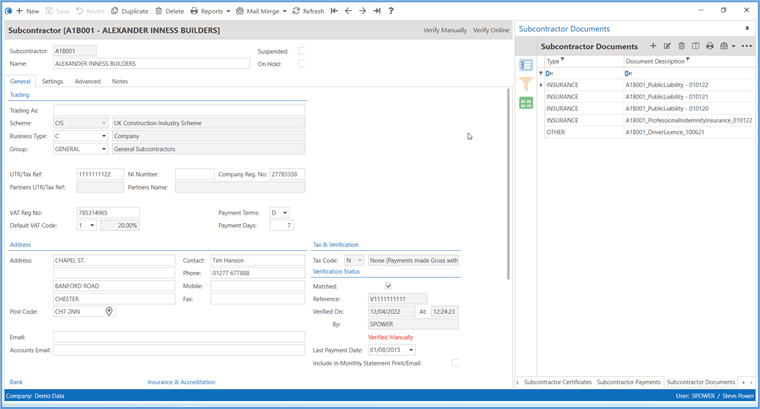Click the map pin next to Post Code

pos(109,312)
